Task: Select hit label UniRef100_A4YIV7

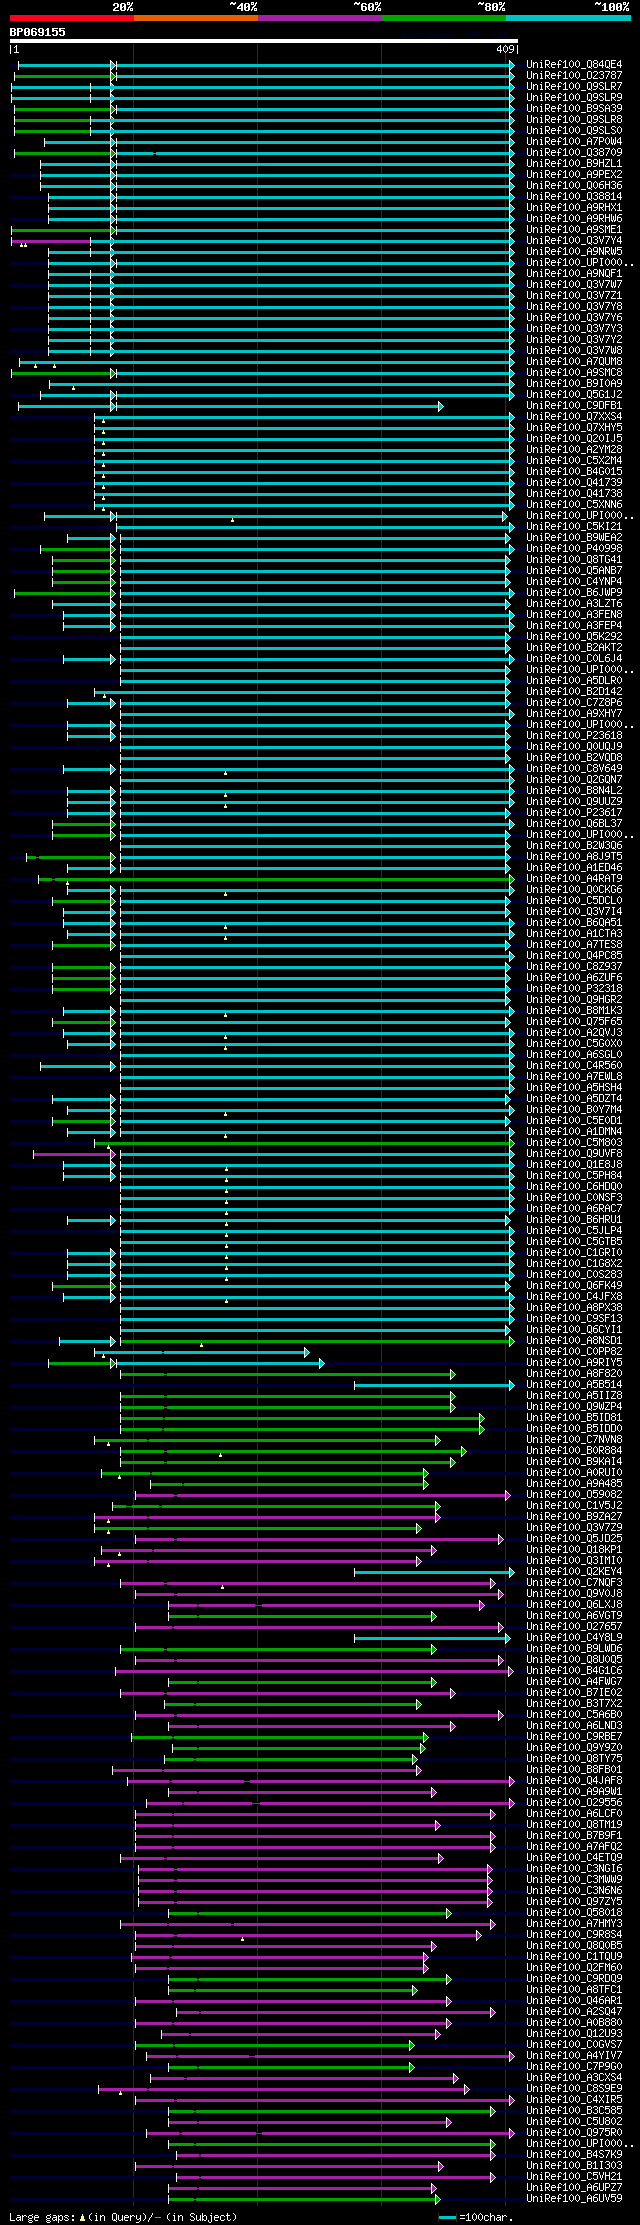Action: (574, 2056)
